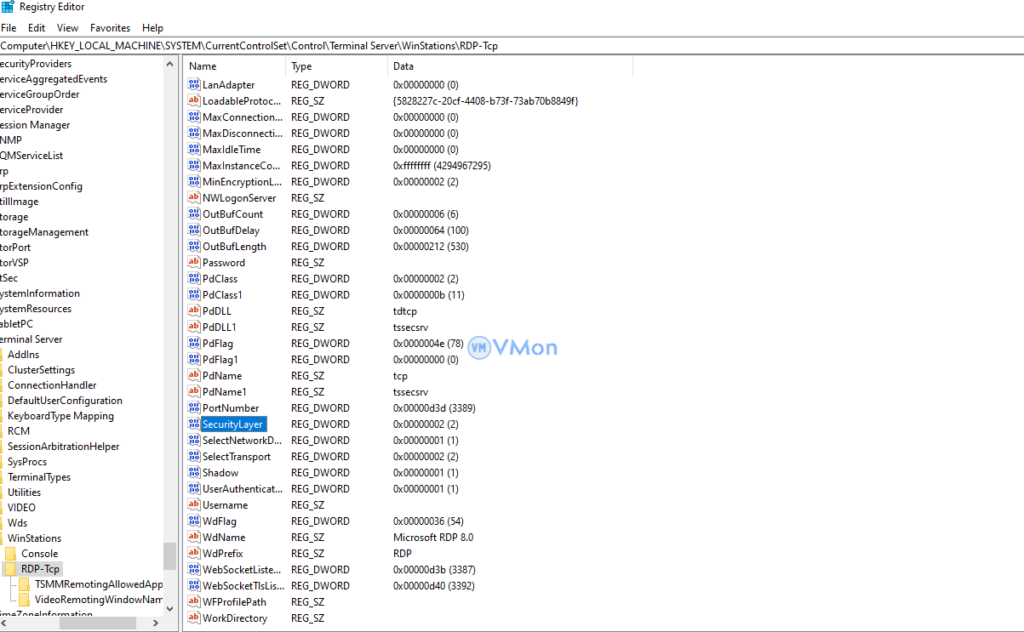Open the File menu

pyautogui.click(x=8, y=28)
